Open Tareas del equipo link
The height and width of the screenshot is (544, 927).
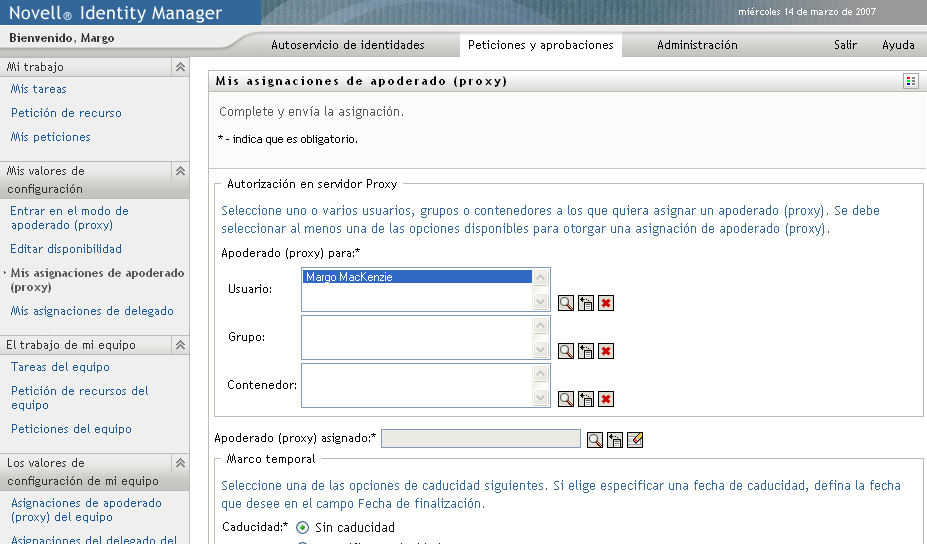60,367
